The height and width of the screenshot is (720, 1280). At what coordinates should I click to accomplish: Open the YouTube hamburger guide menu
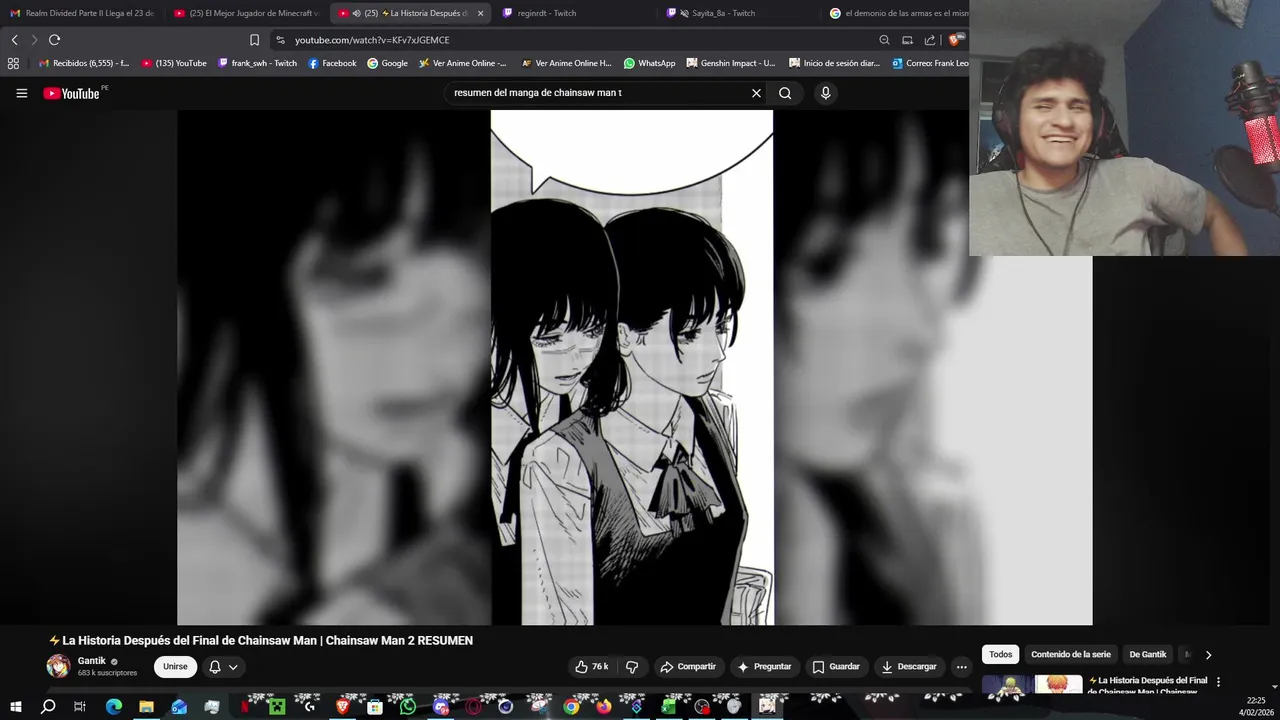click(x=21, y=93)
